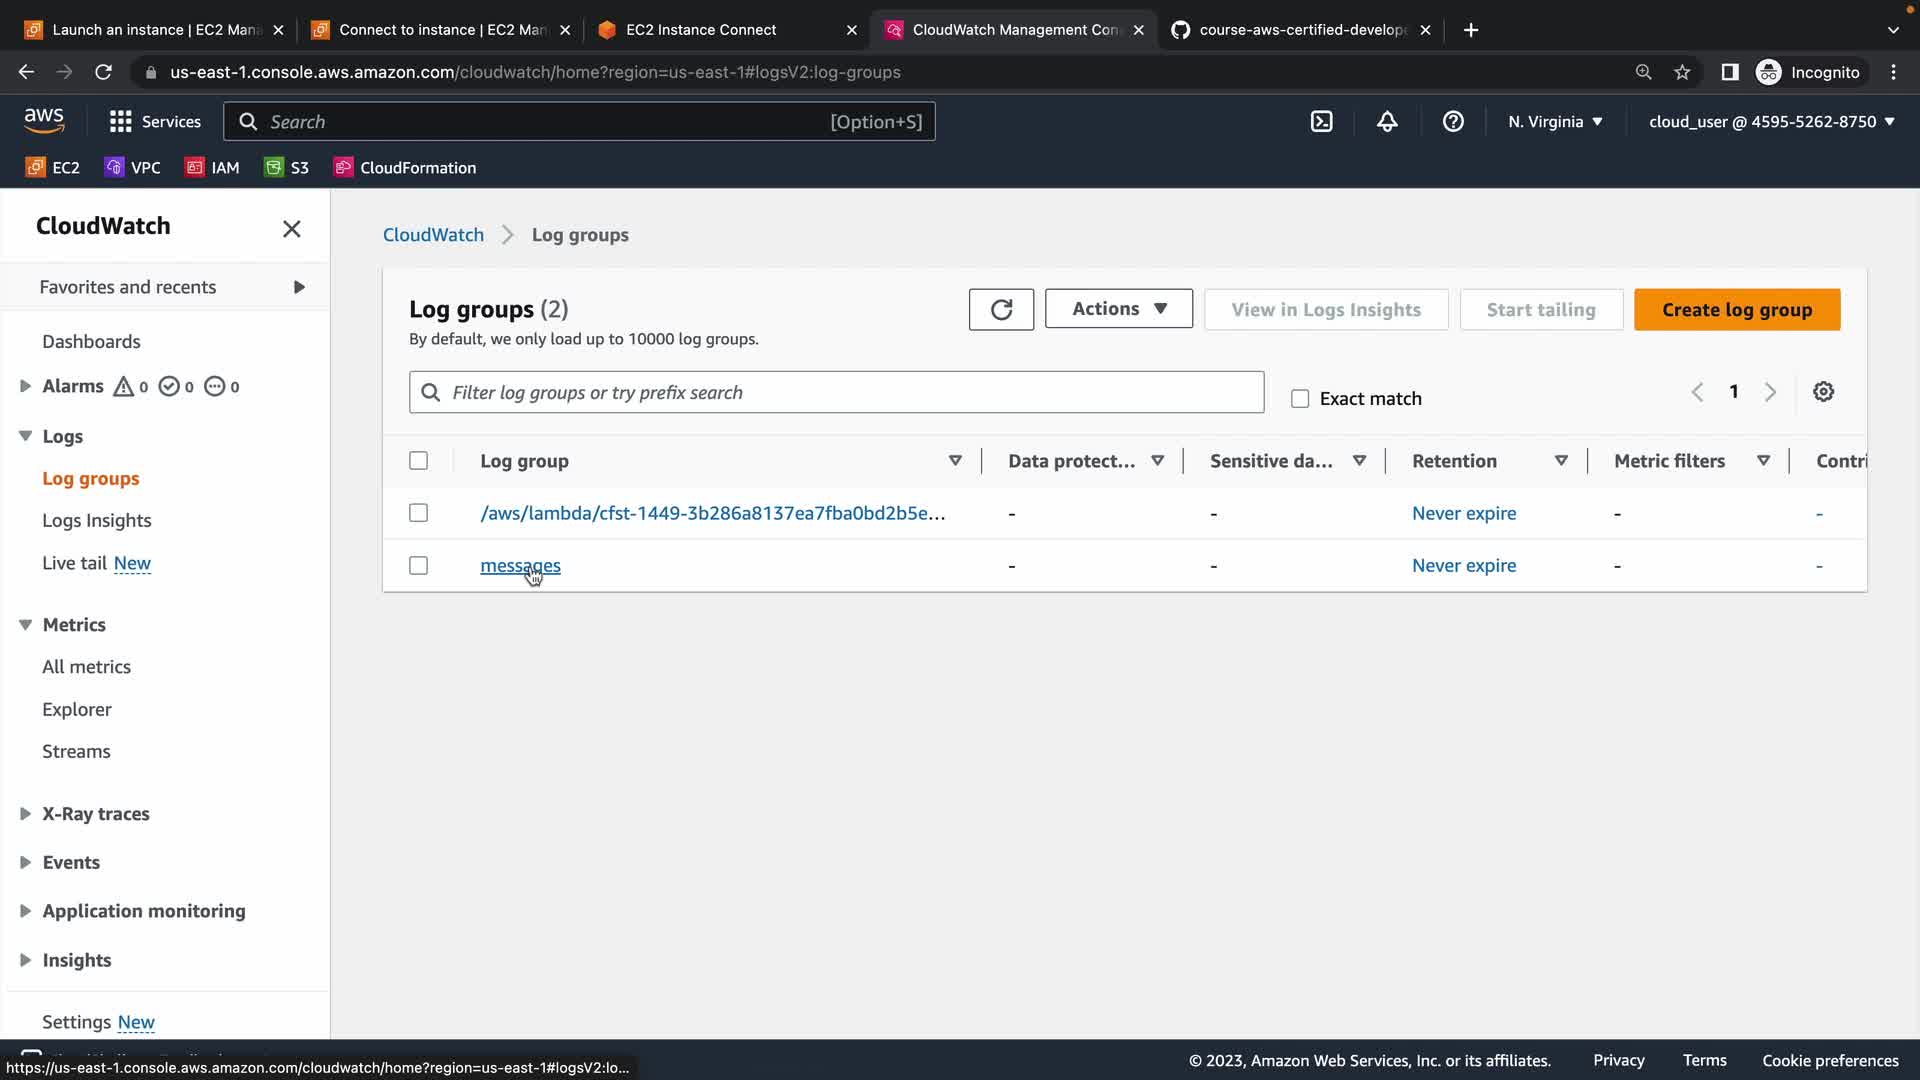Open AWS CloudShell icon in top bar
The height and width of the screenshot is (1080, 1920).
1321,122
